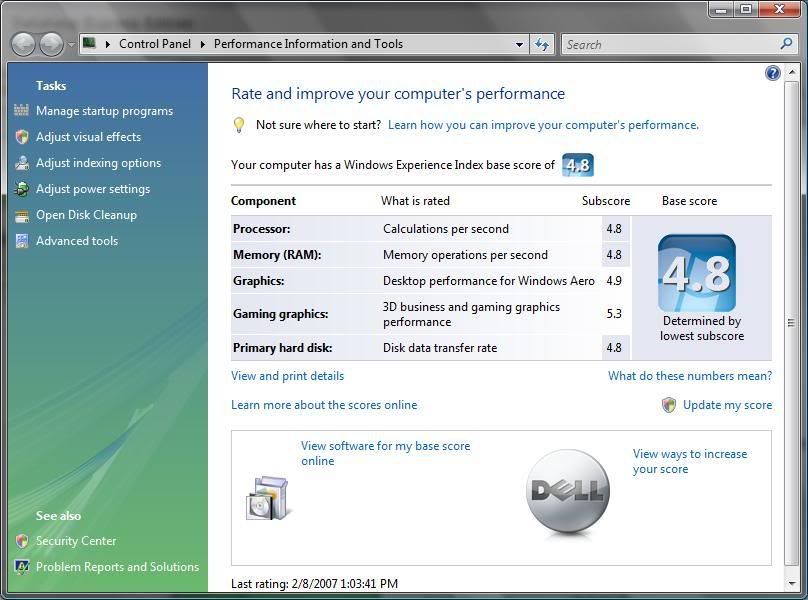Click View and print details link
The height and width of the screenshot is (600, 808).
click(x=287, y=376)
